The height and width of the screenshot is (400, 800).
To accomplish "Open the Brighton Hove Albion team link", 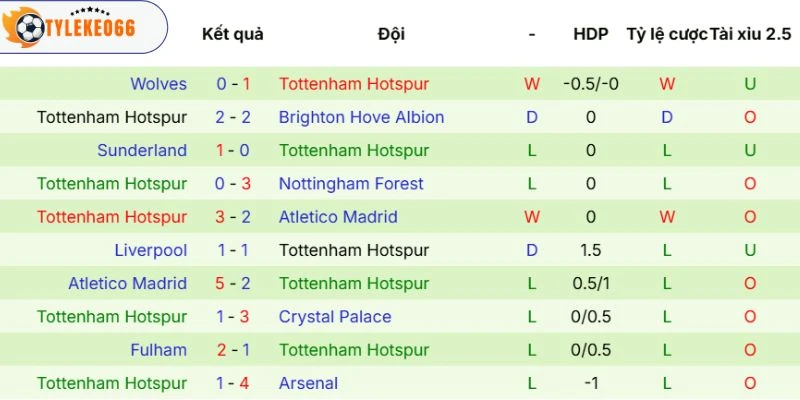I will pyautogui.click(x=361, y=117).
